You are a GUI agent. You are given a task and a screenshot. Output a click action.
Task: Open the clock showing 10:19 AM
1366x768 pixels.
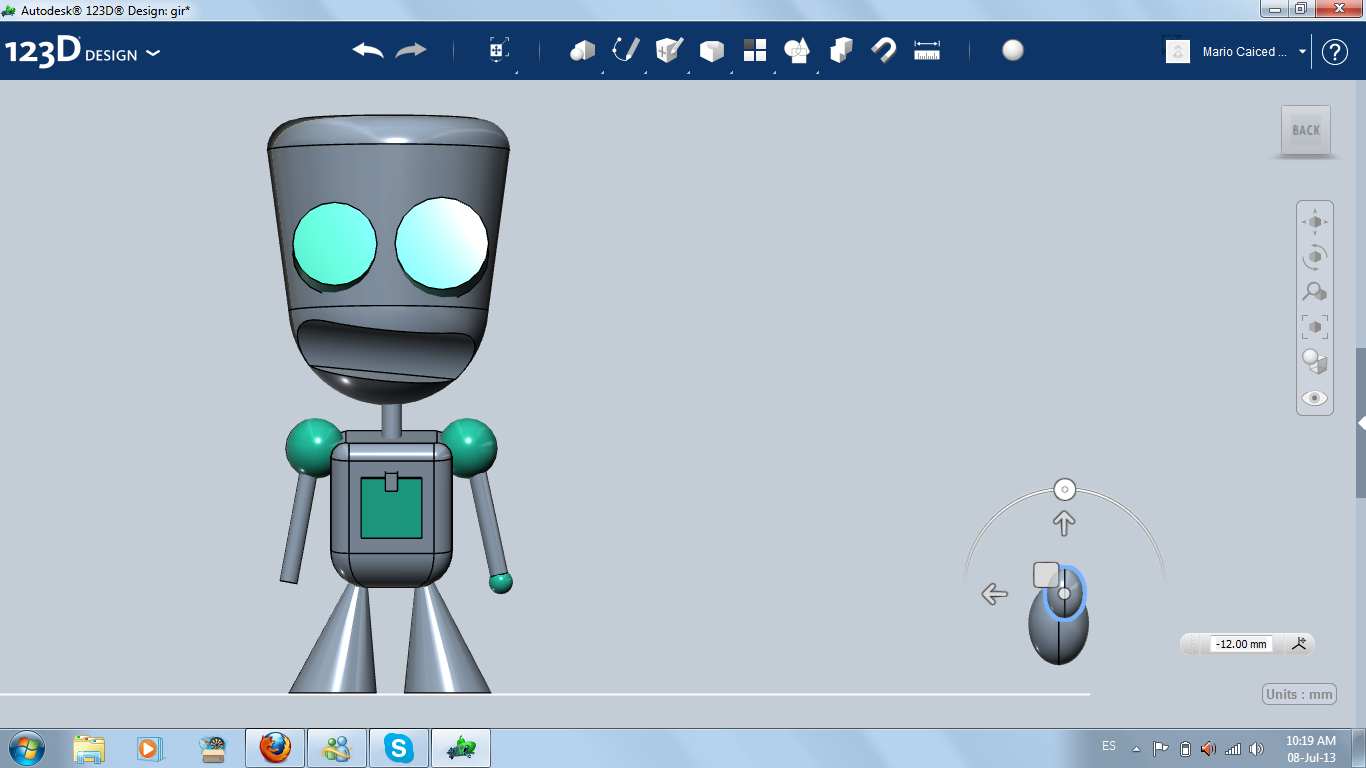[1311, 748]
